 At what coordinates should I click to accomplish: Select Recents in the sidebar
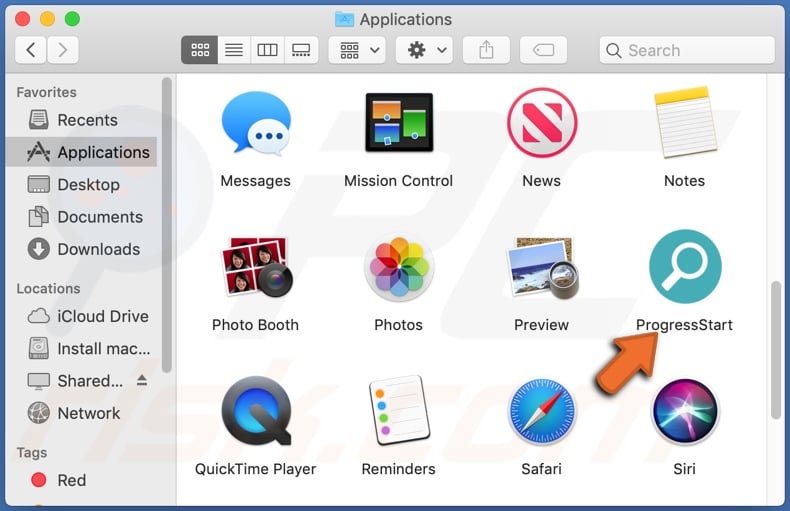[82, 120]
